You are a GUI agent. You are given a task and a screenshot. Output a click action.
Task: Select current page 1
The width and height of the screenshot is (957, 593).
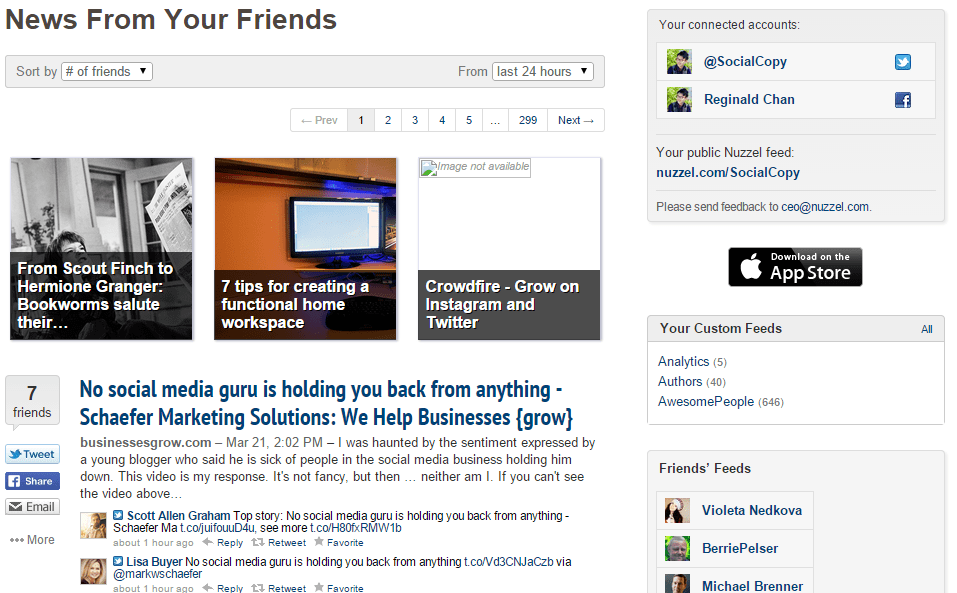[x=361, y=120]
